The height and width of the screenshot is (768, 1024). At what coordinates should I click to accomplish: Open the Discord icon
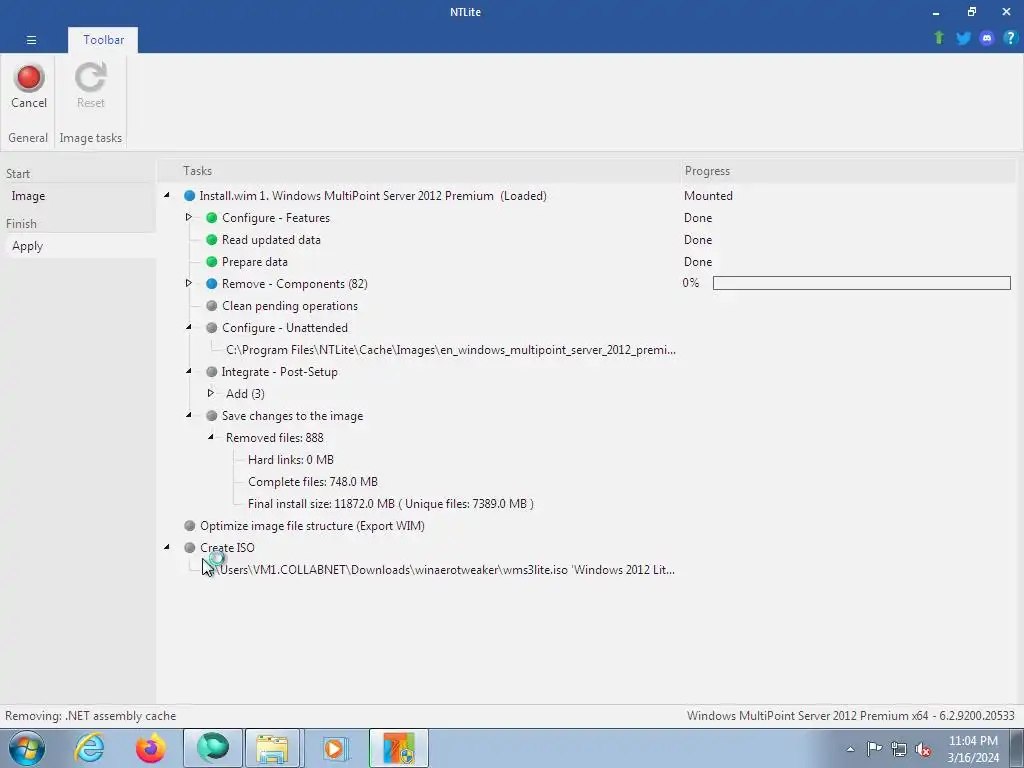click(987, 38)
